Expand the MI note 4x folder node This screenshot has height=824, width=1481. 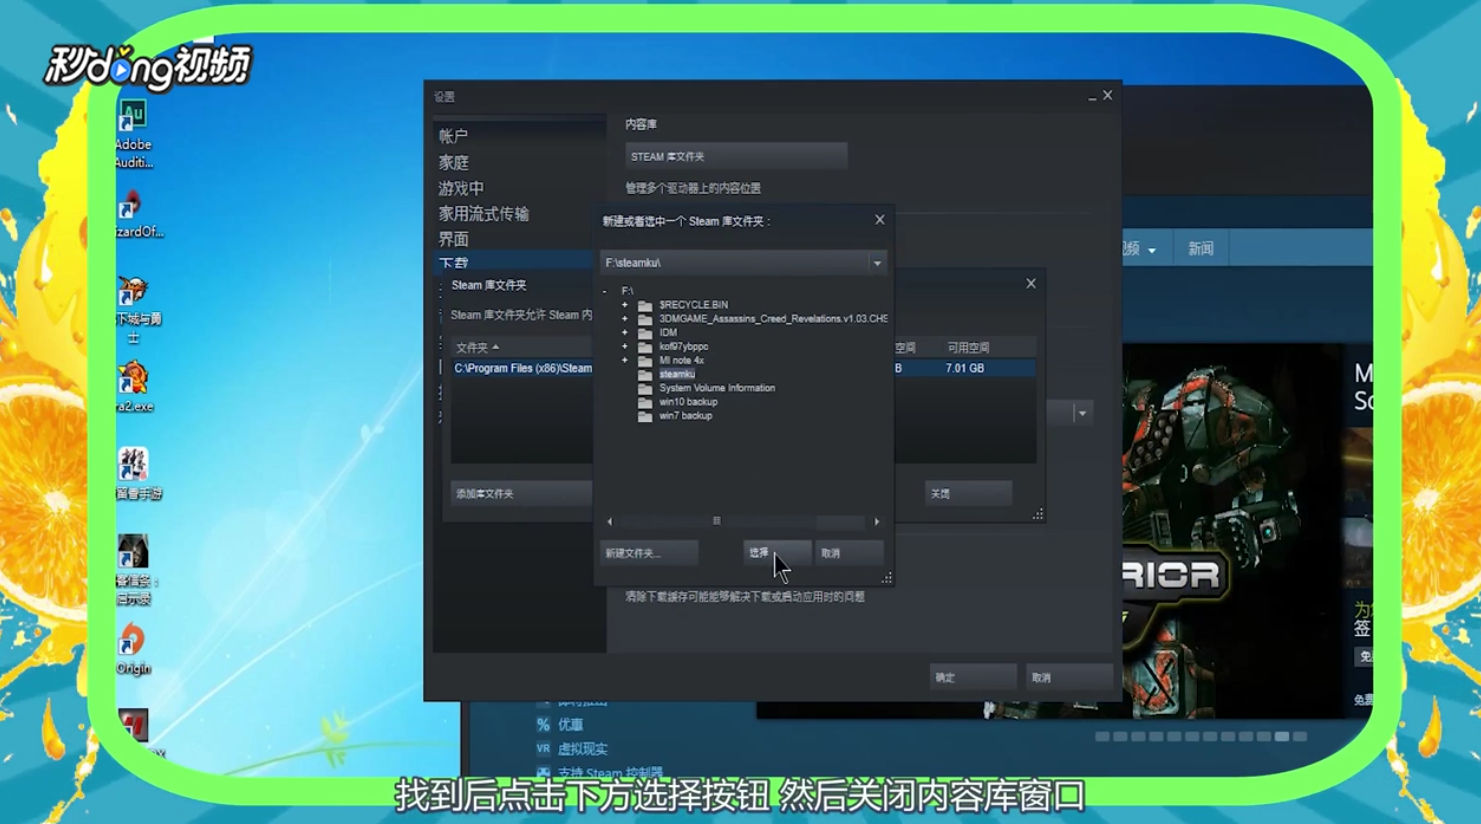point(625,361)
